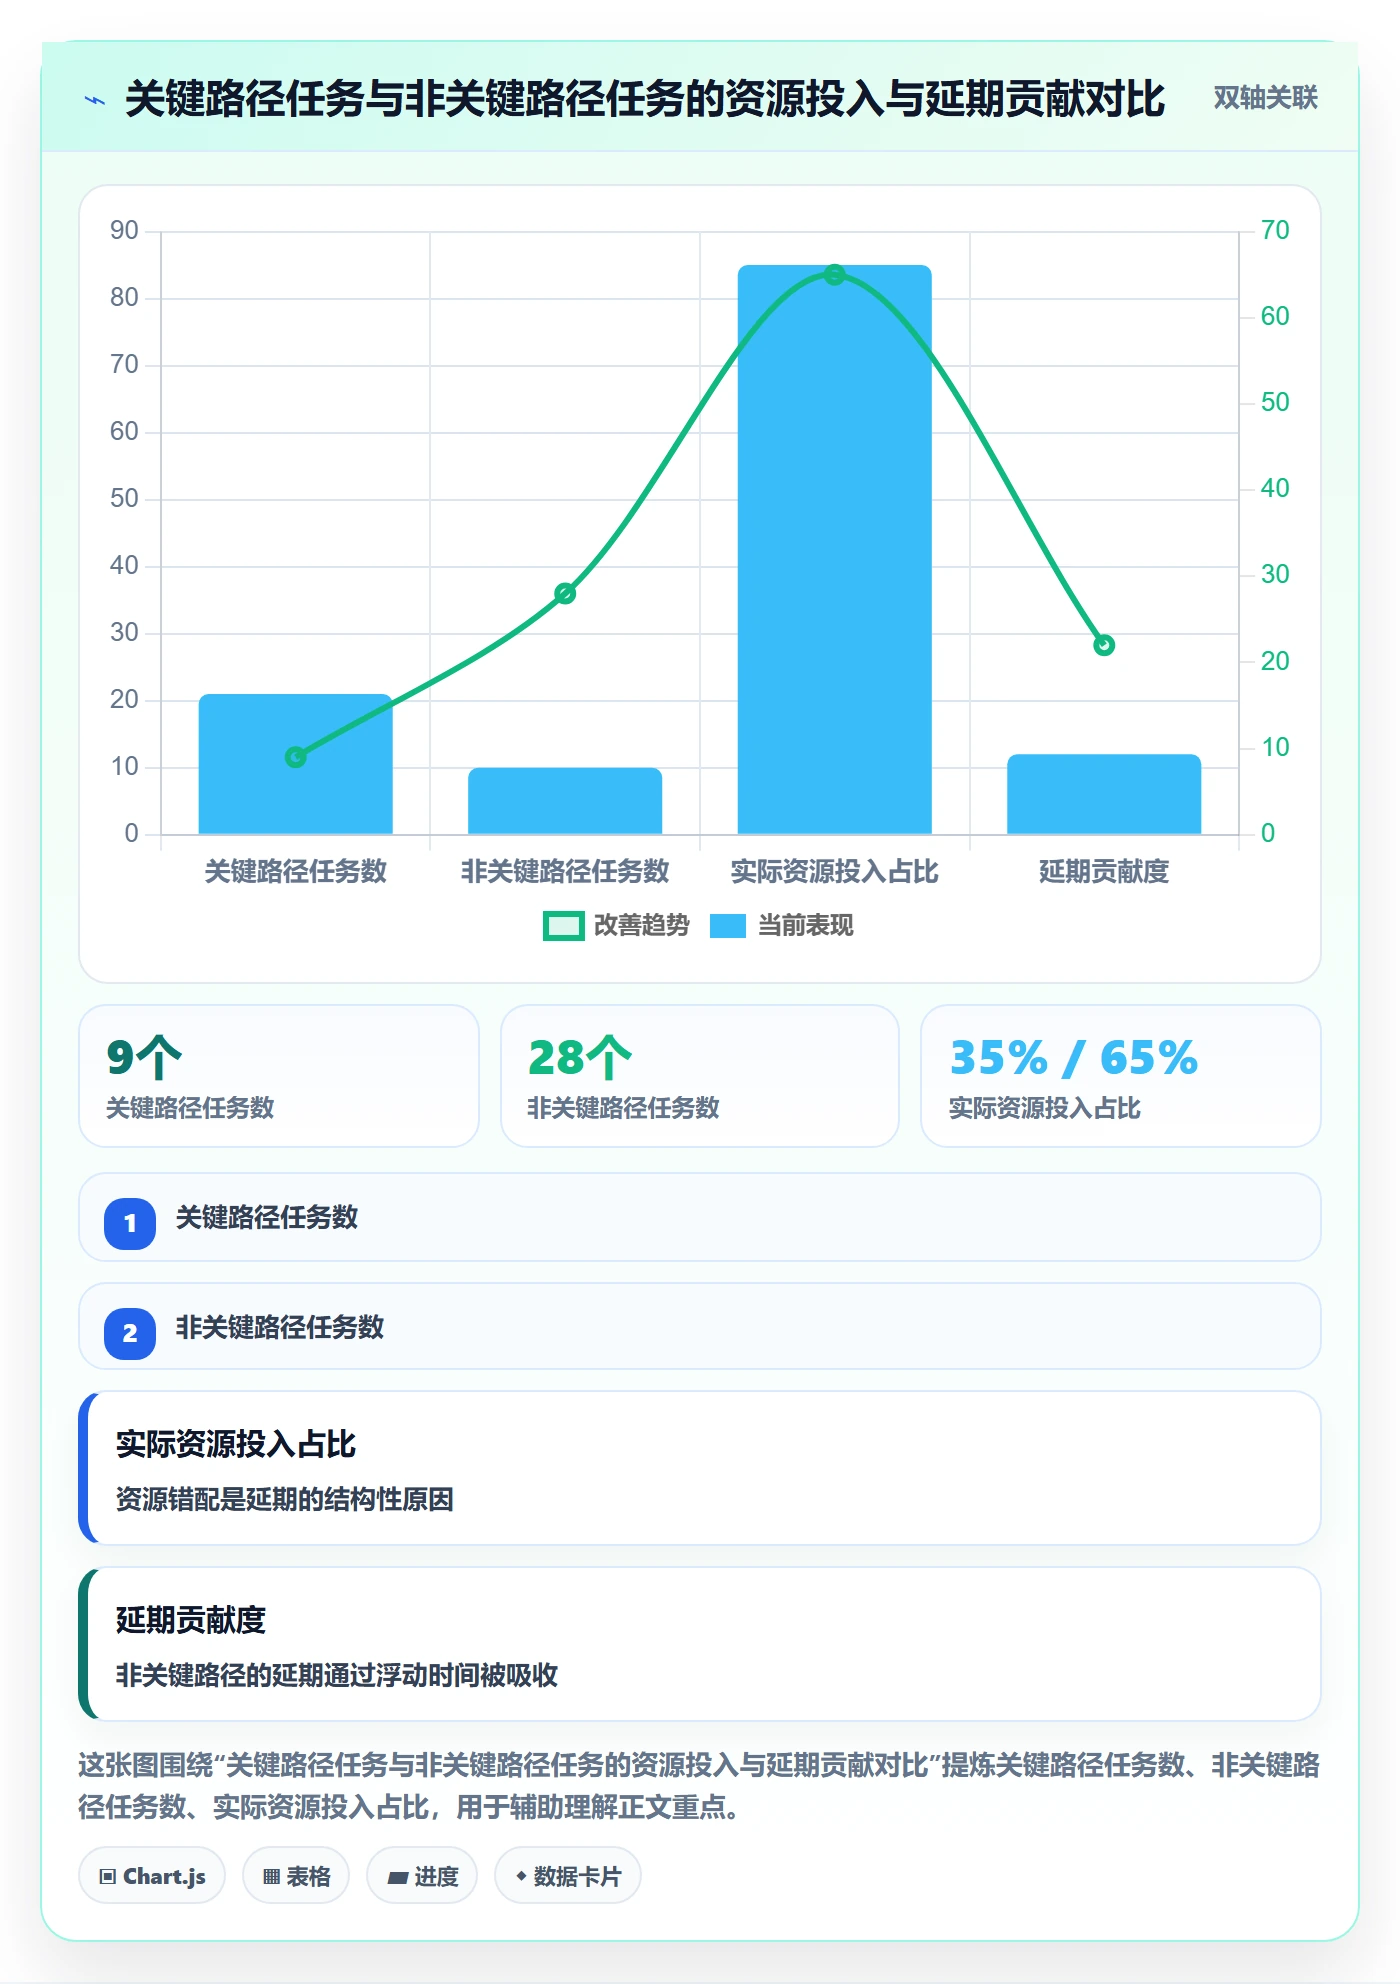Click line point above 关键路径任务数
Image resolution: width=1400 pixels, height=1984 pixels.
click(295, 757)
